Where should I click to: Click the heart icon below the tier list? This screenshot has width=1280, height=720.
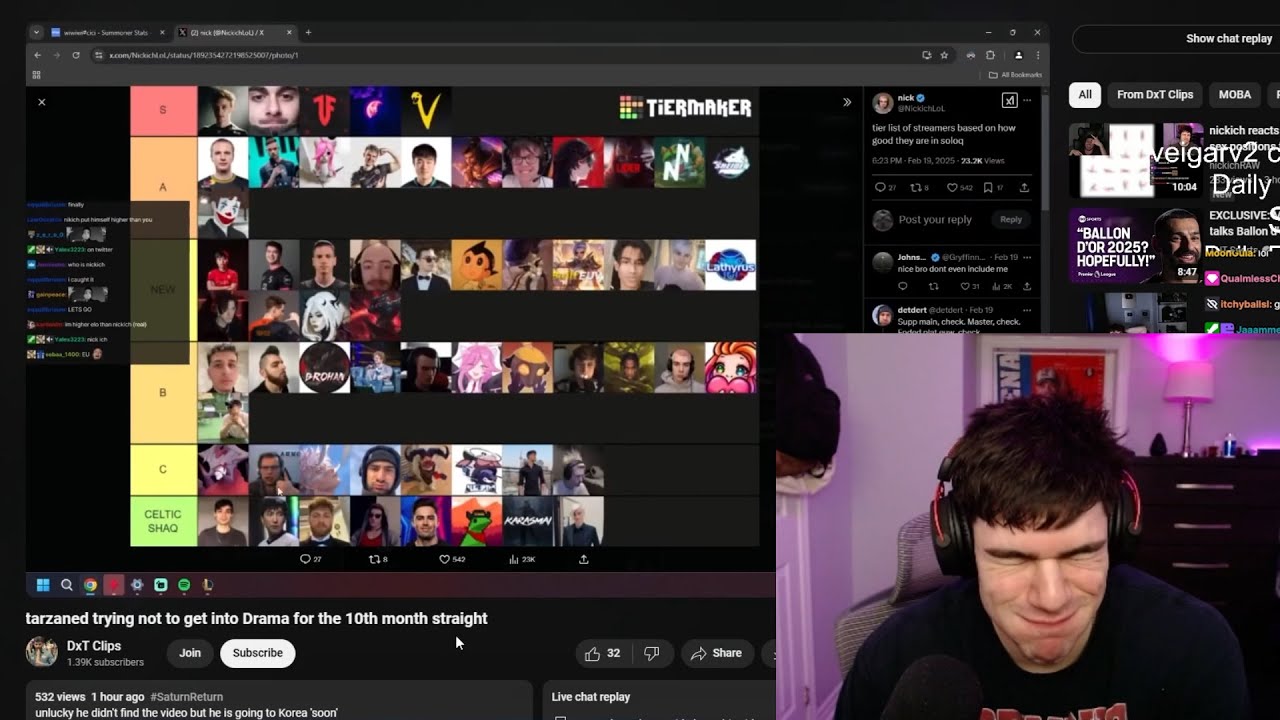click(x=445, y=559)
